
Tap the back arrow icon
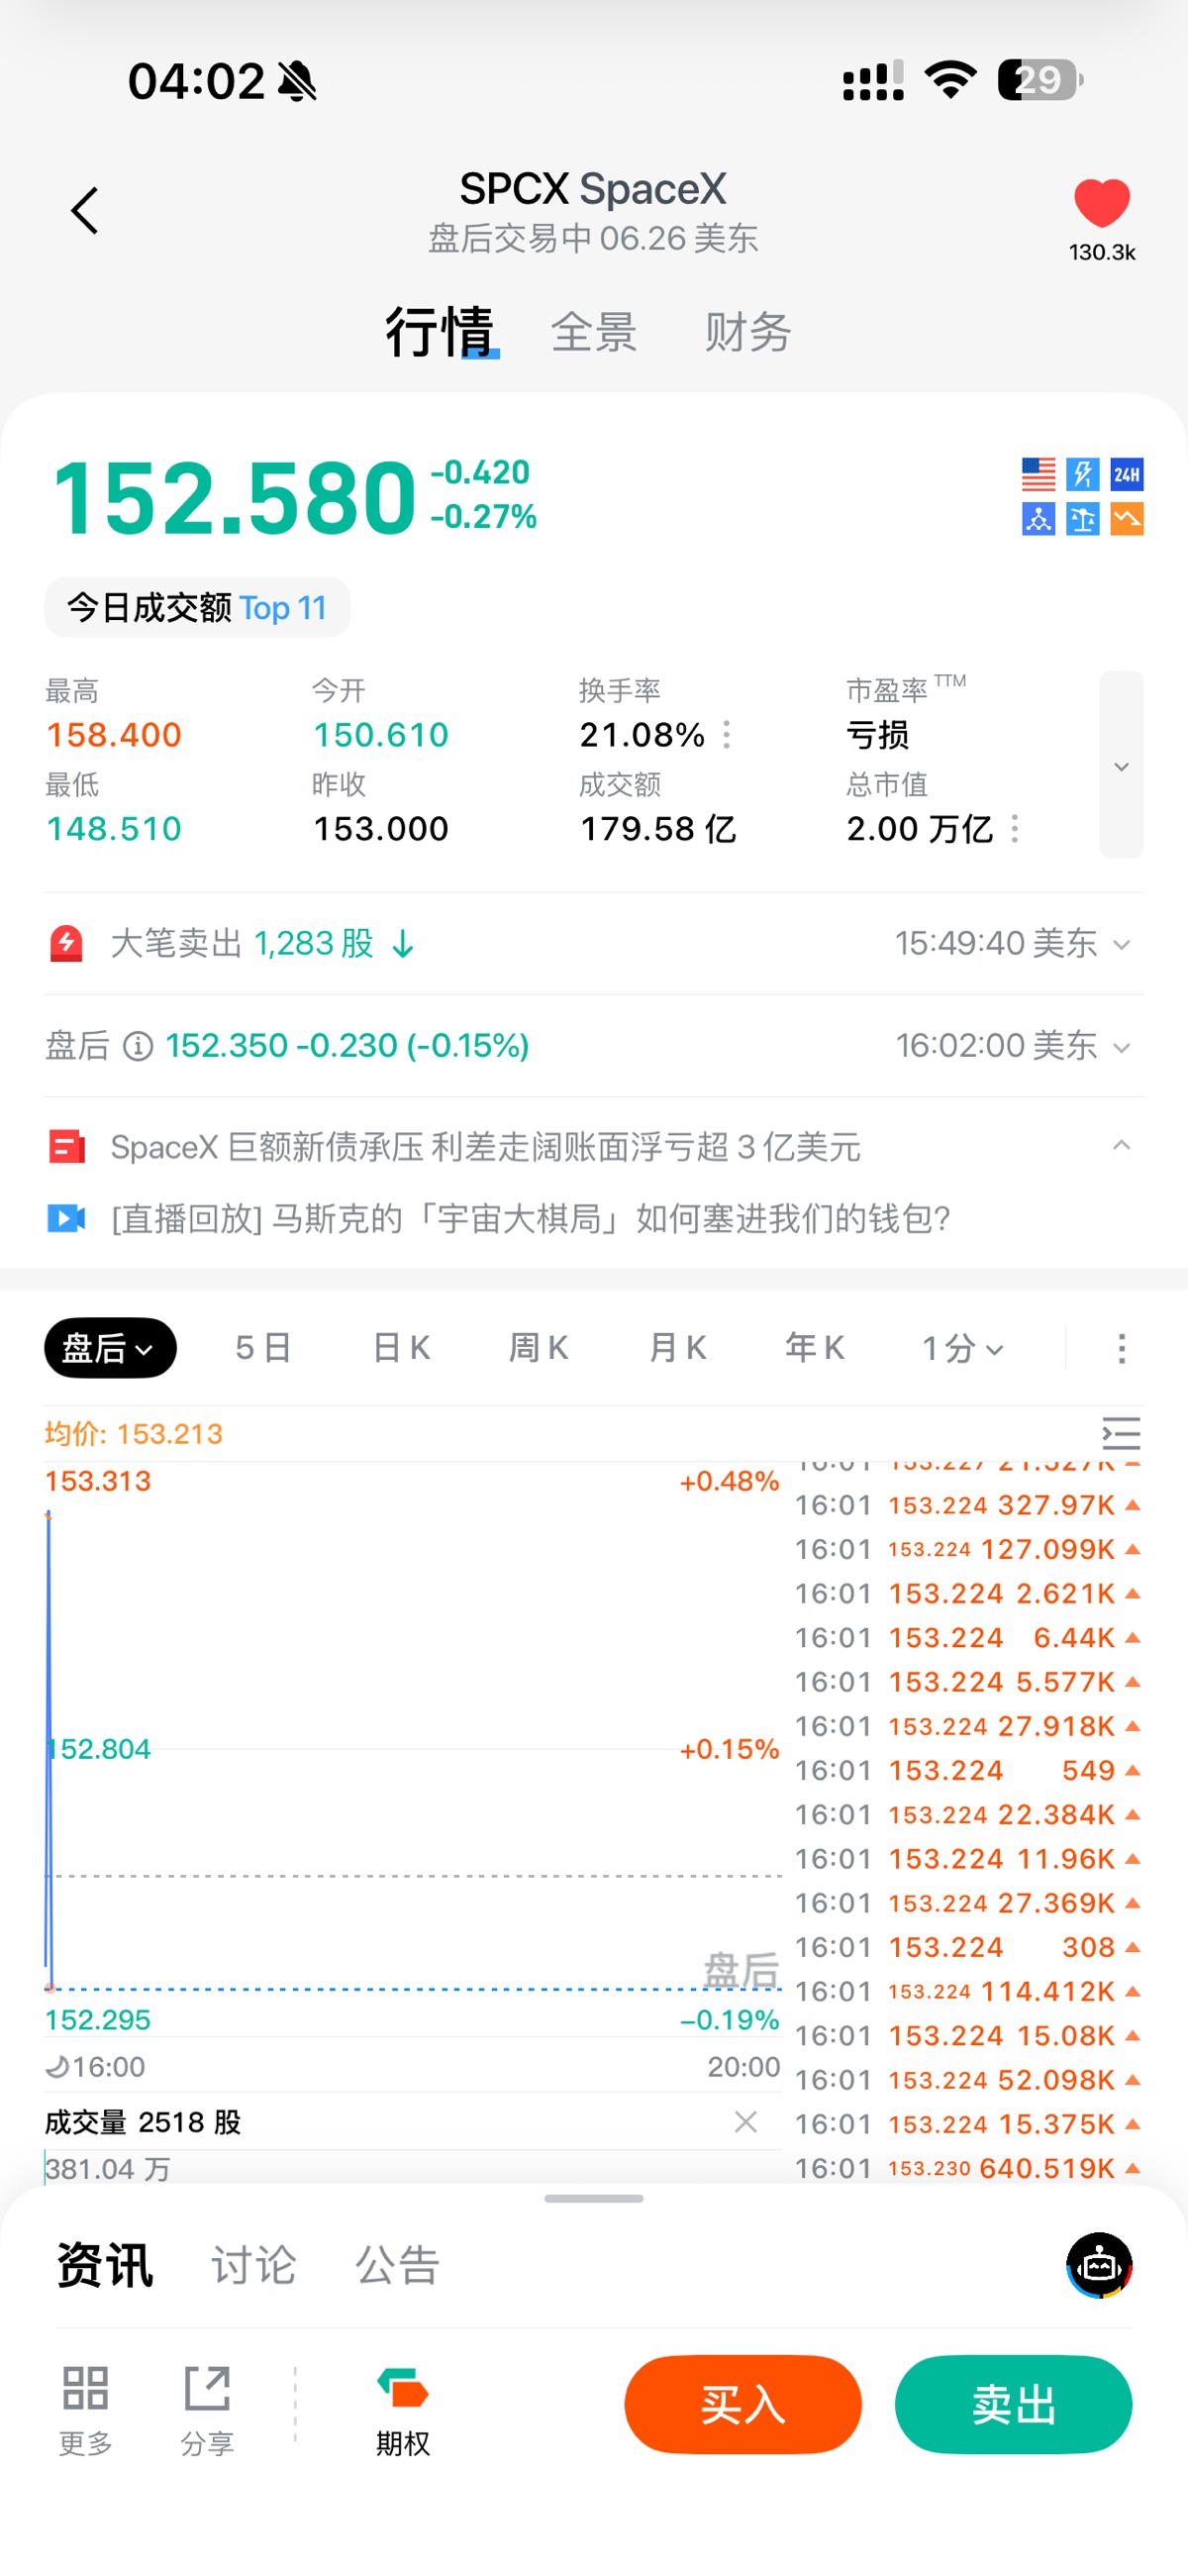85,211
